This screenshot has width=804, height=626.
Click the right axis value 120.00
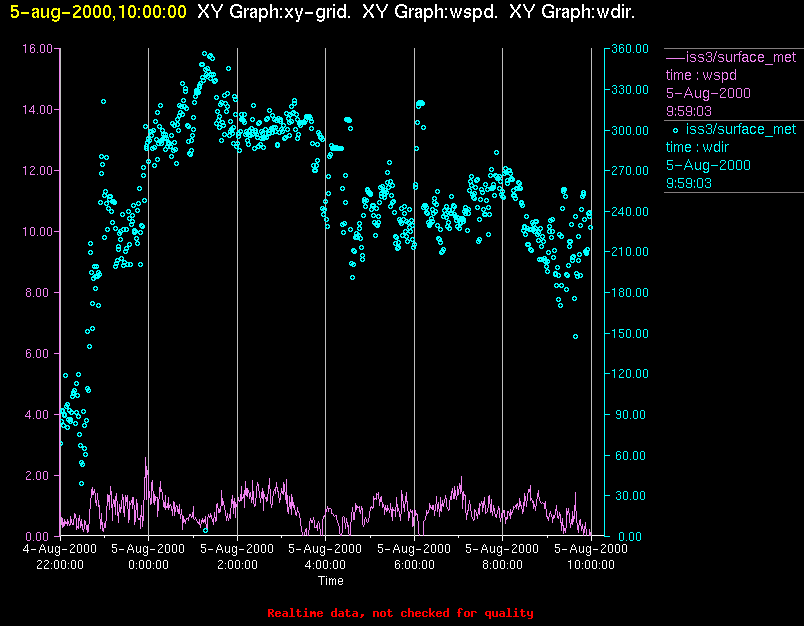tap(630, 374)
